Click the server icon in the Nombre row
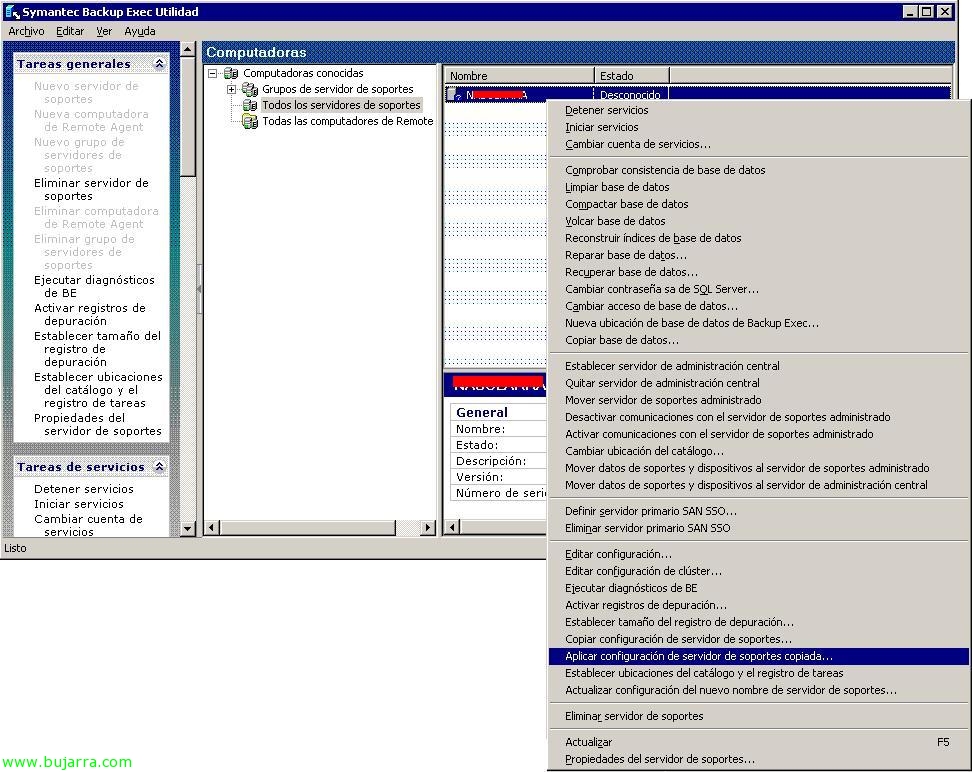Viewport: 972px width, 772px height. point(454,95)
